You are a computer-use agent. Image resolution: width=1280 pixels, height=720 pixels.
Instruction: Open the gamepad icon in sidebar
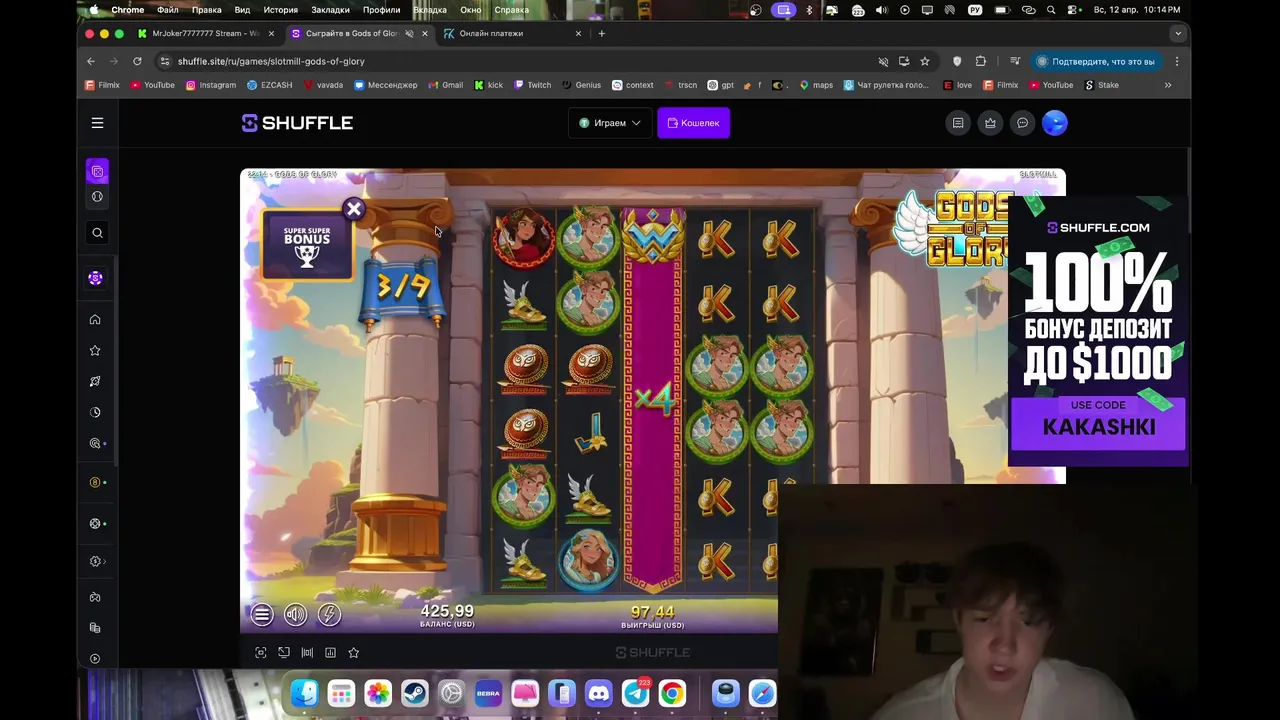[x=95, y=597]
